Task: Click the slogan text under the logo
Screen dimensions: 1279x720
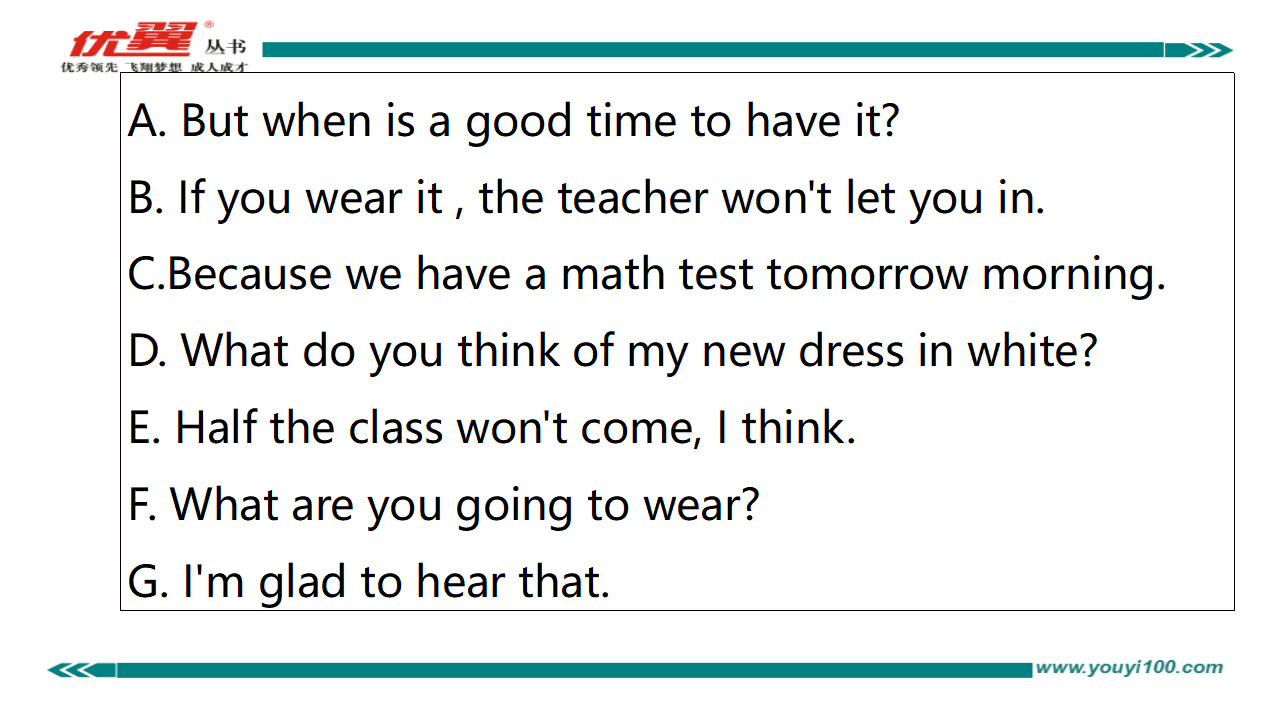Action: pyautogui.click(x=155, y=67)
